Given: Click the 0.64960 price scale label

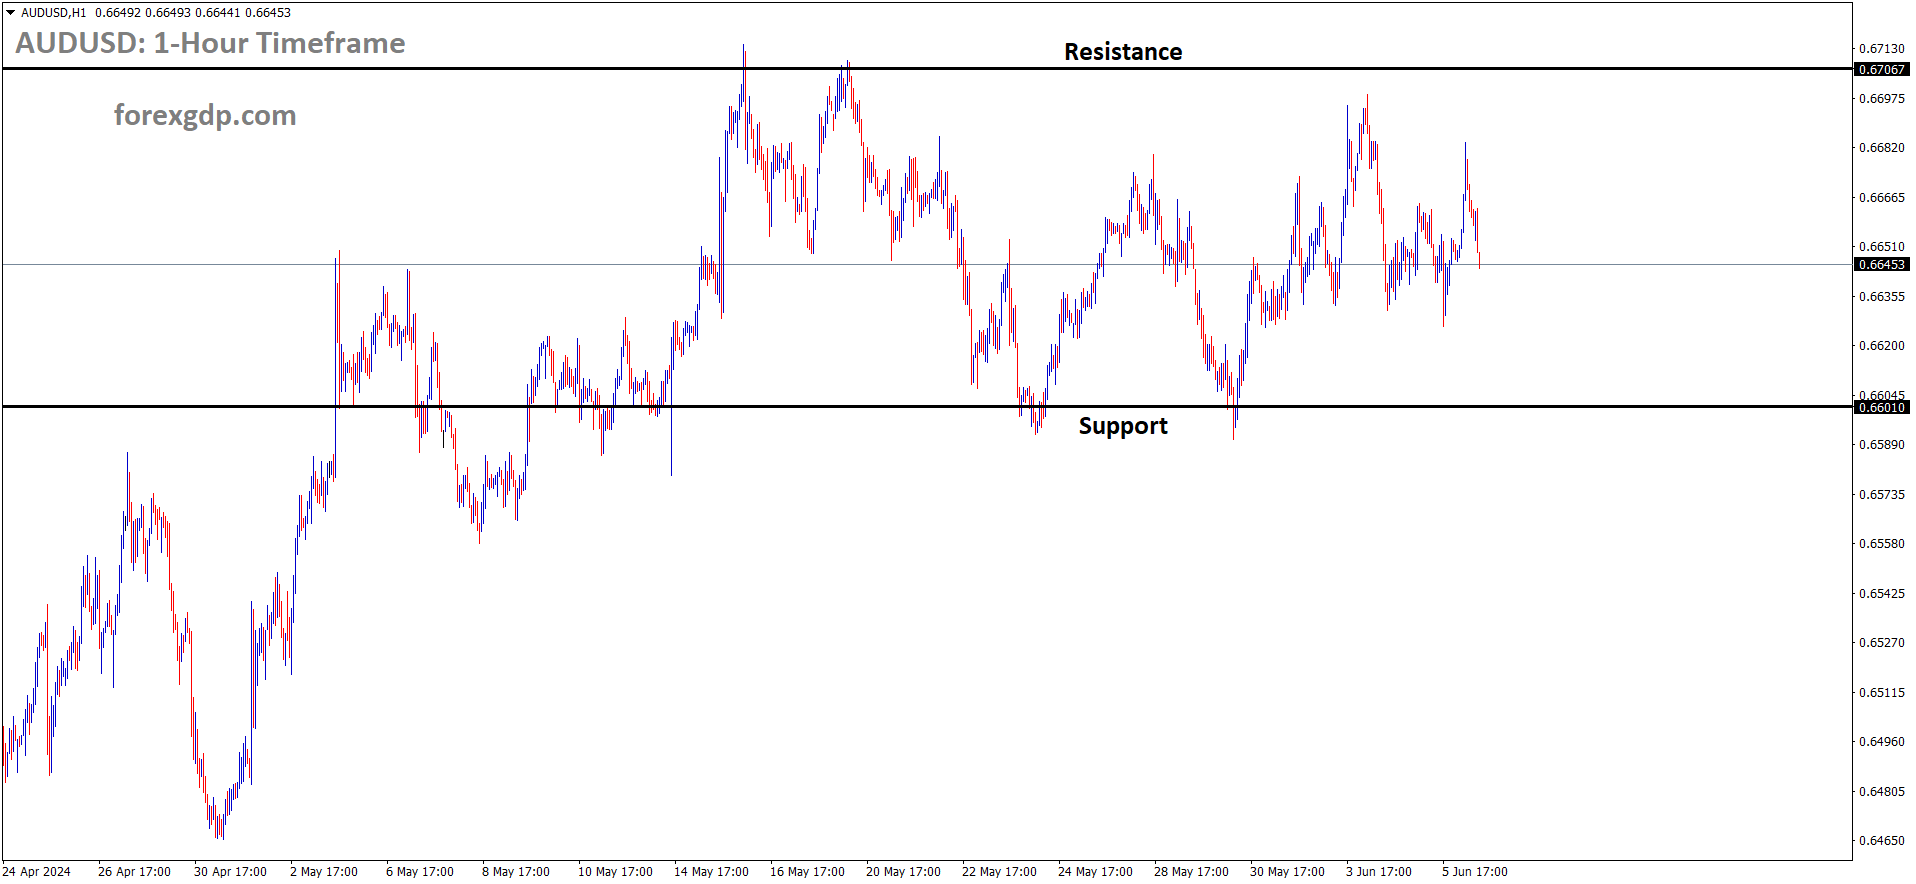Looking at the screenshot, I should 1881,741.
